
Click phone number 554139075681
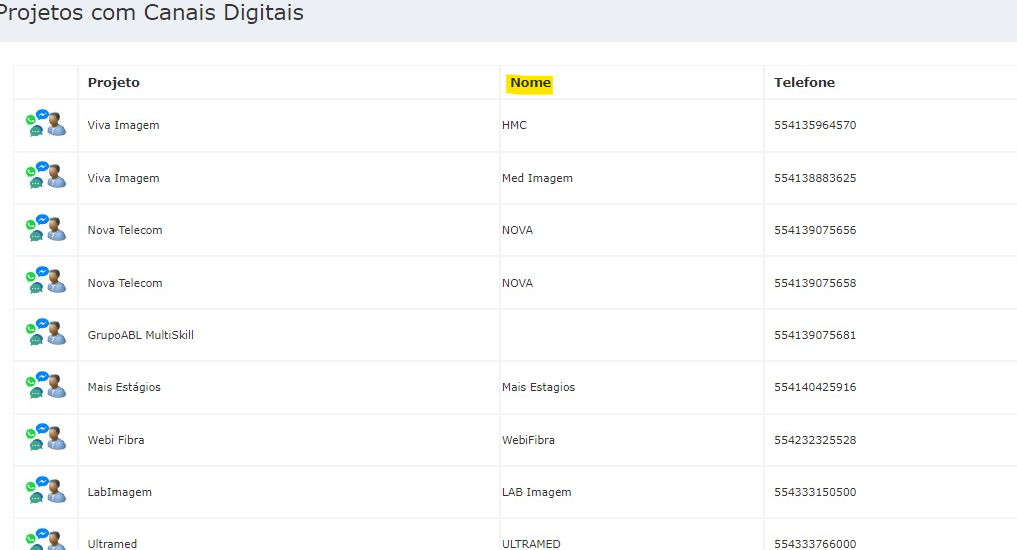click(815, 335)
